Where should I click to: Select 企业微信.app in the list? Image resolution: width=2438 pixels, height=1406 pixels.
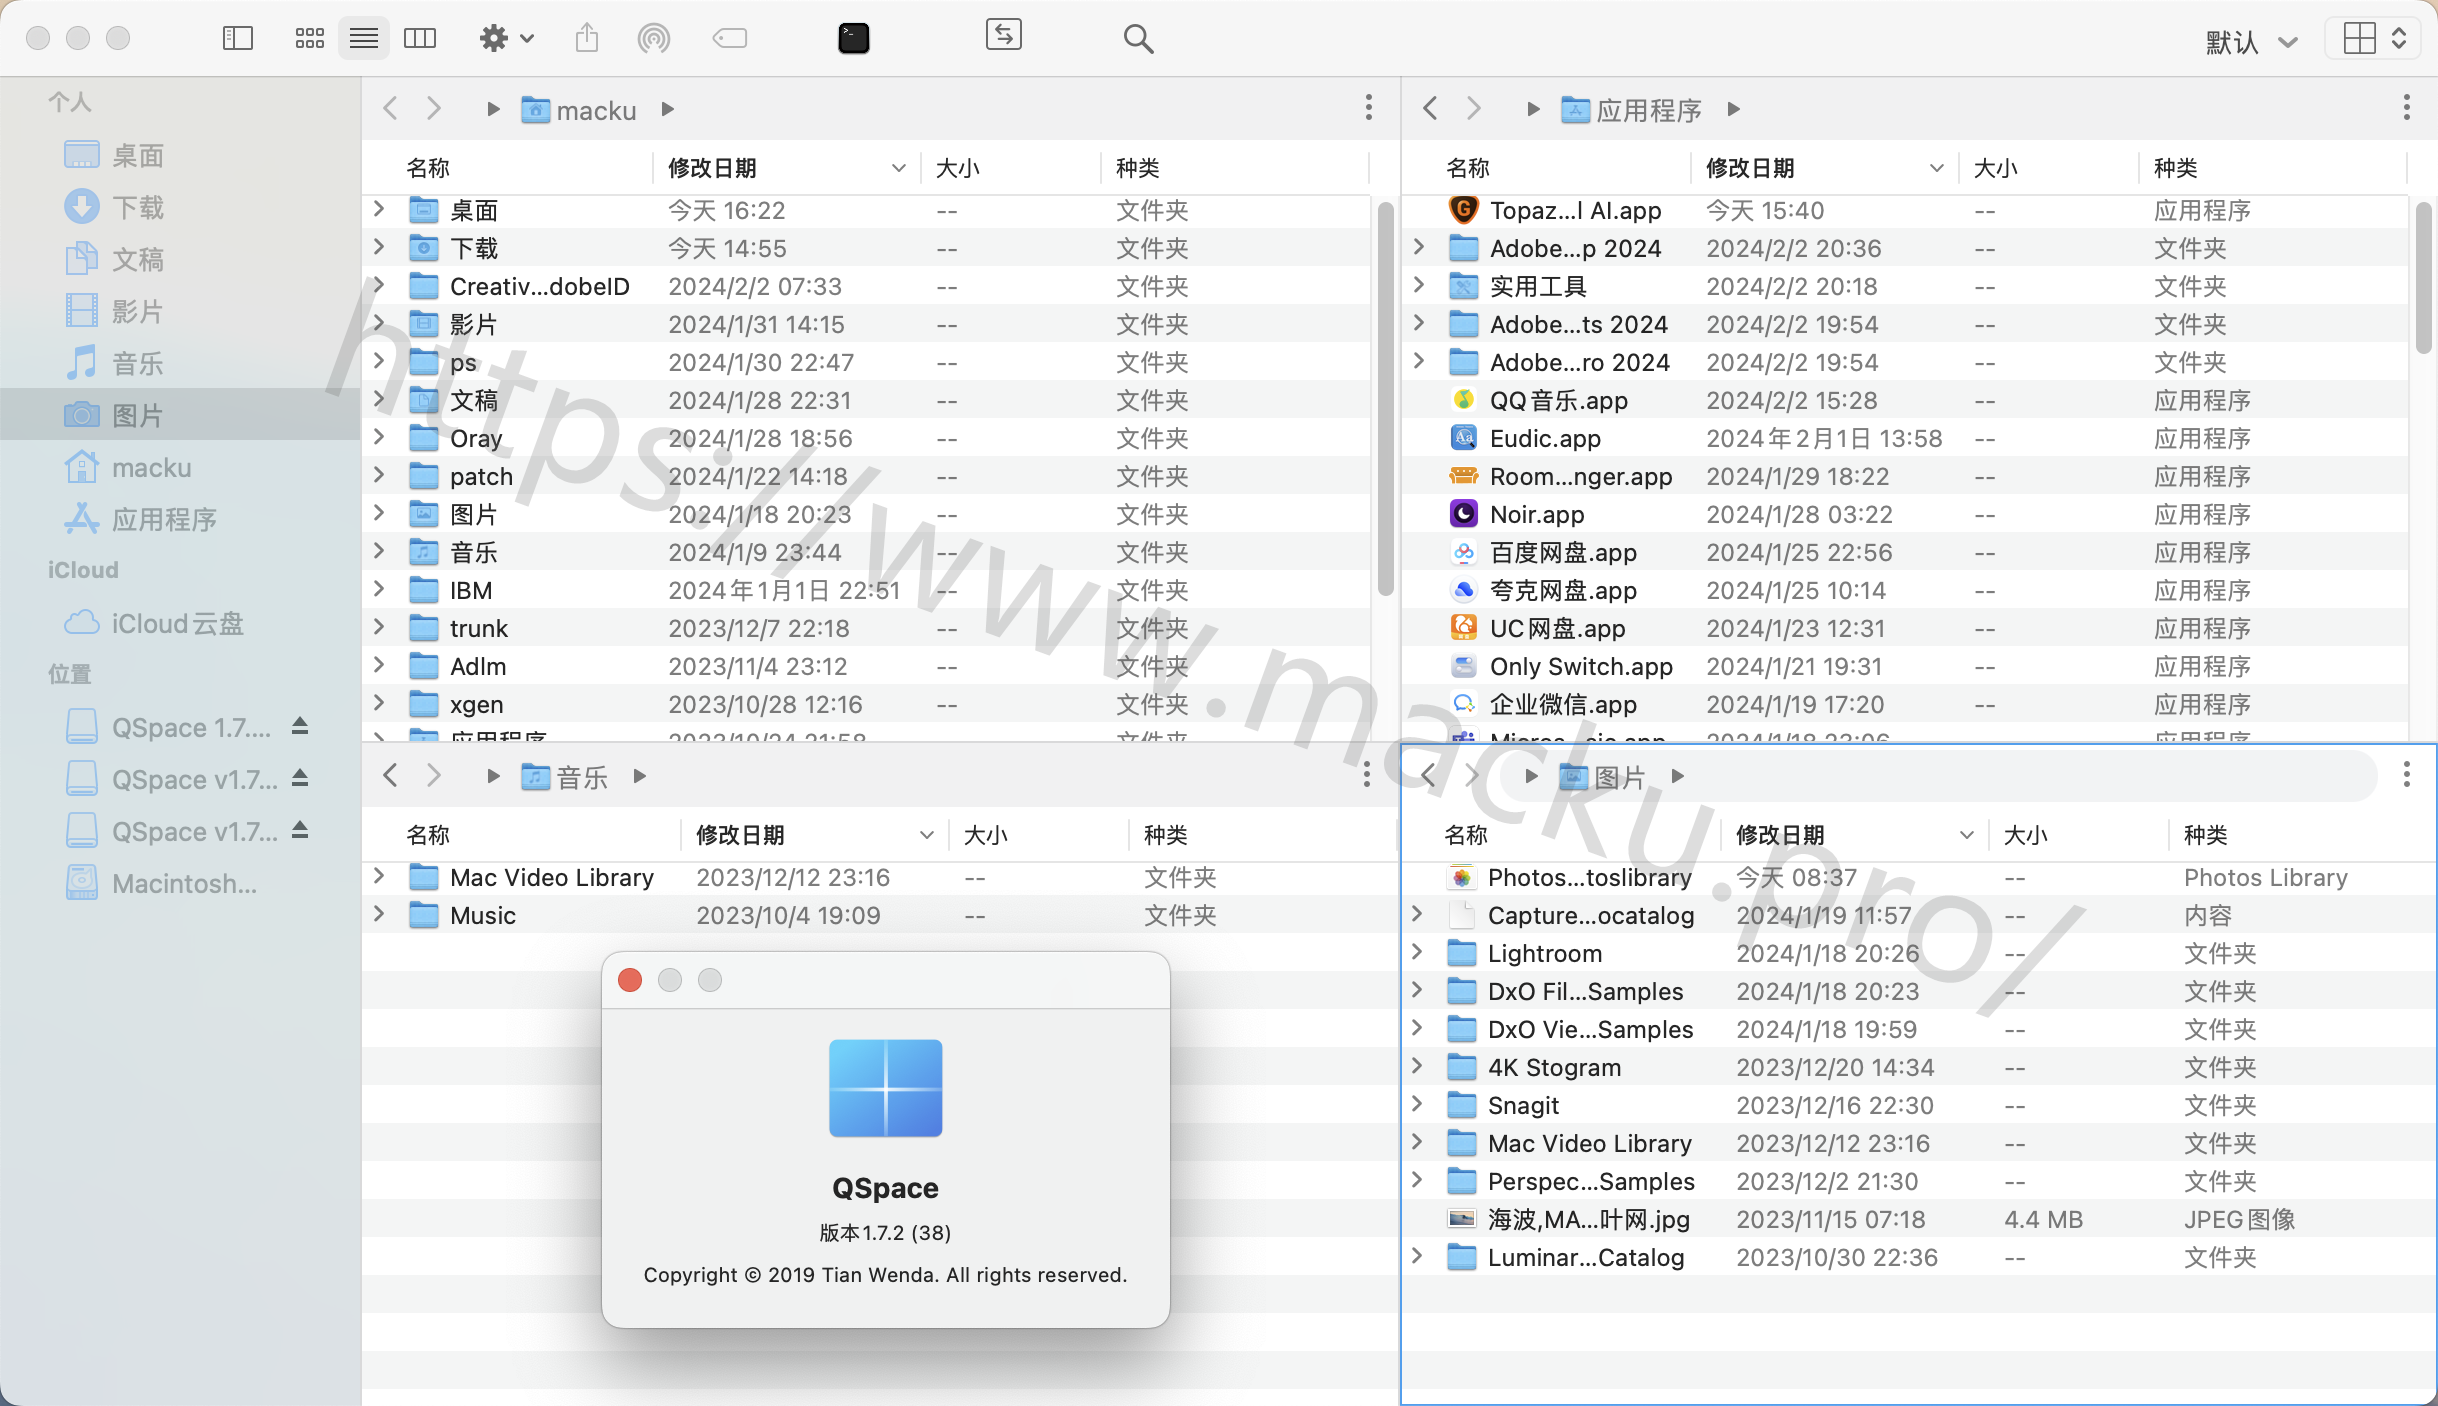coord(1904,704)
